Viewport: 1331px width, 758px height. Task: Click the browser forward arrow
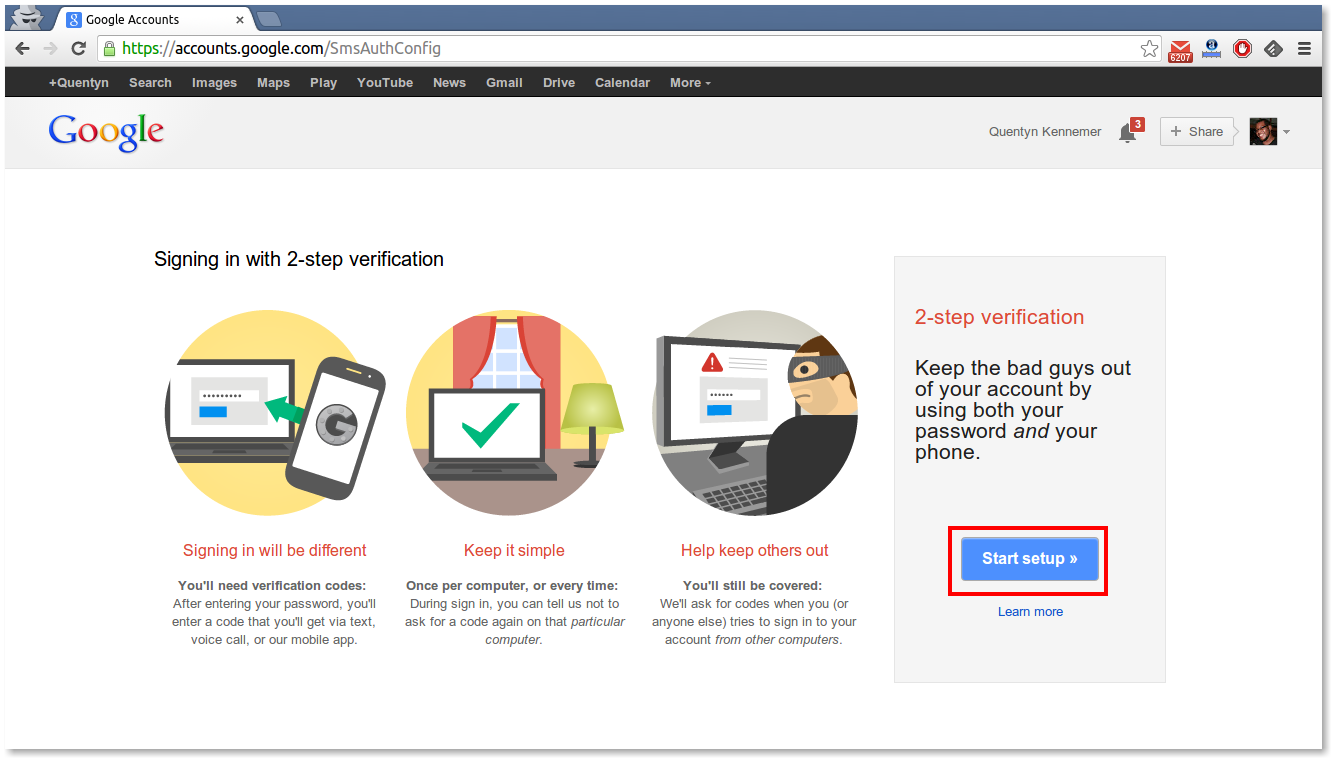[x=50, y=48]
